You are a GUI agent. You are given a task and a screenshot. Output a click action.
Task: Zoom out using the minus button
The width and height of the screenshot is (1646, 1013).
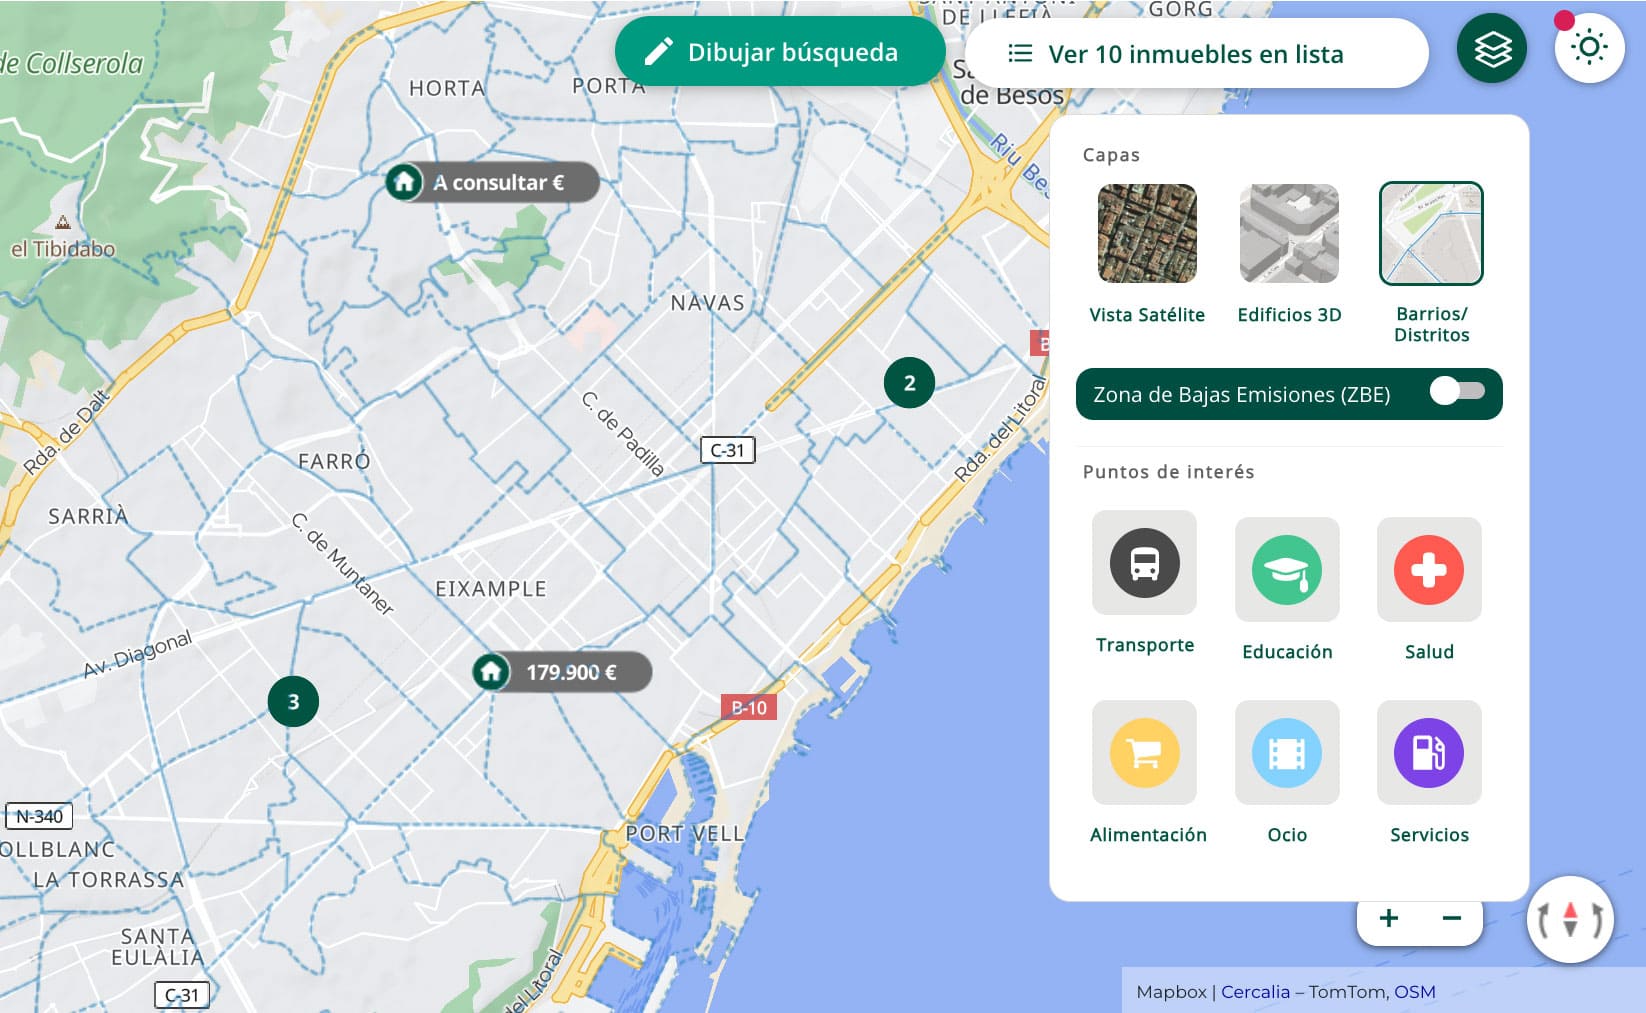1452,917
